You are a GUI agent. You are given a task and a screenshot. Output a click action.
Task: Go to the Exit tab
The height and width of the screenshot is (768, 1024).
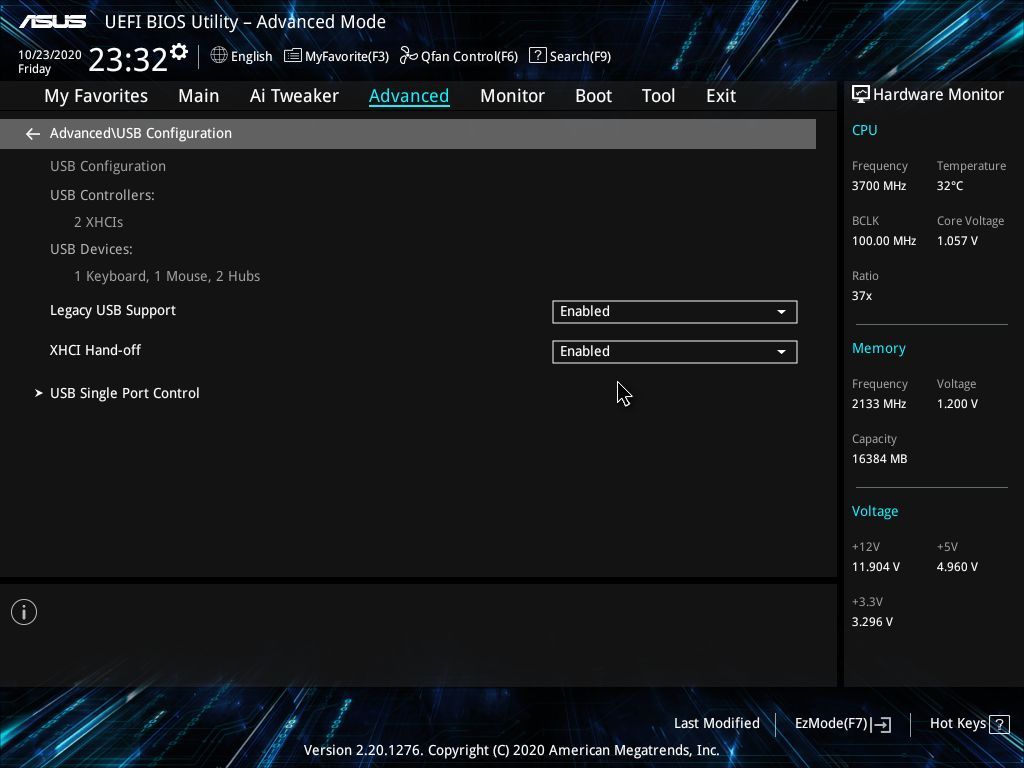pos(721,96)
